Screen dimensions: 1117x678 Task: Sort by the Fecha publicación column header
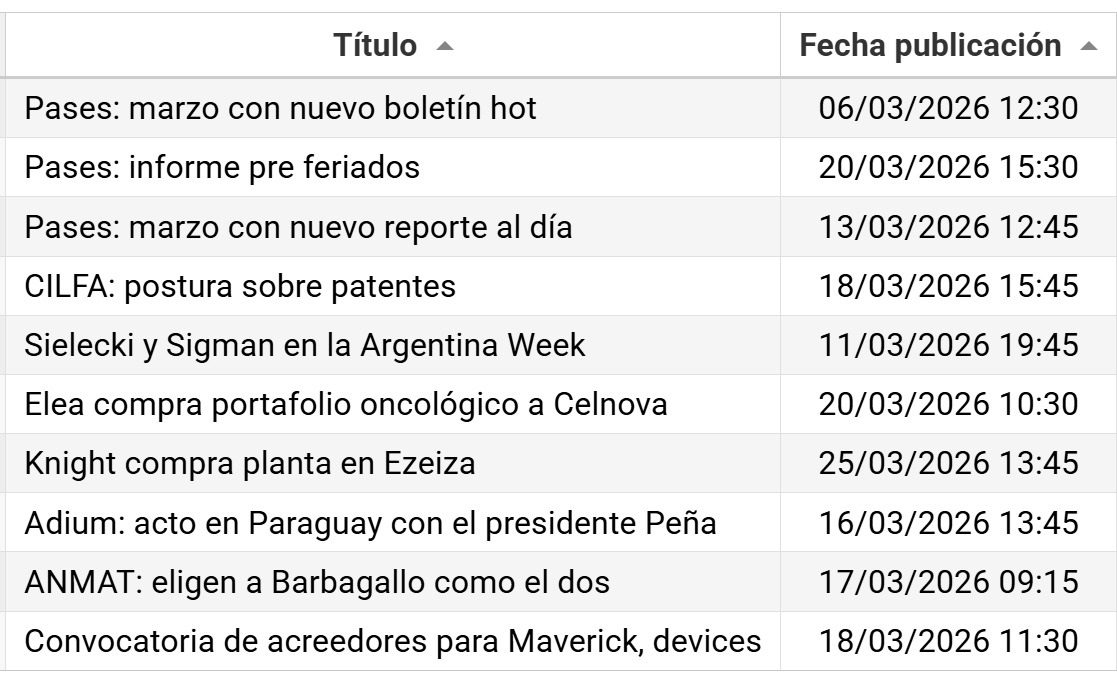[x=931, y=46]
